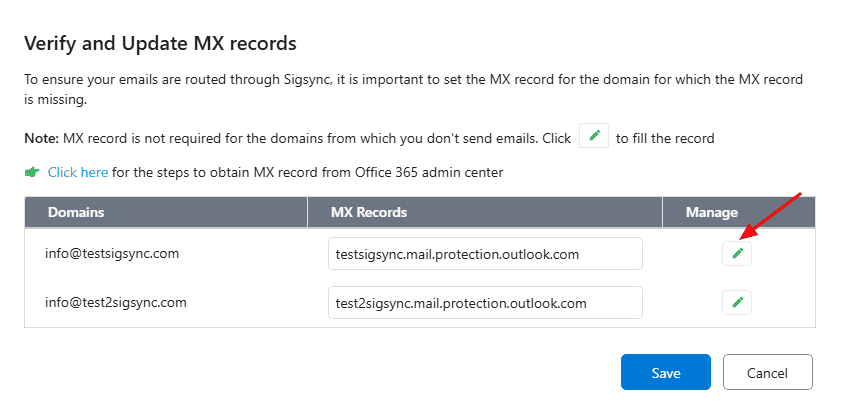Focus the test2sigsync.mail.protection.outlook.com field
843x419 pixels.
[x=485, y=302]
